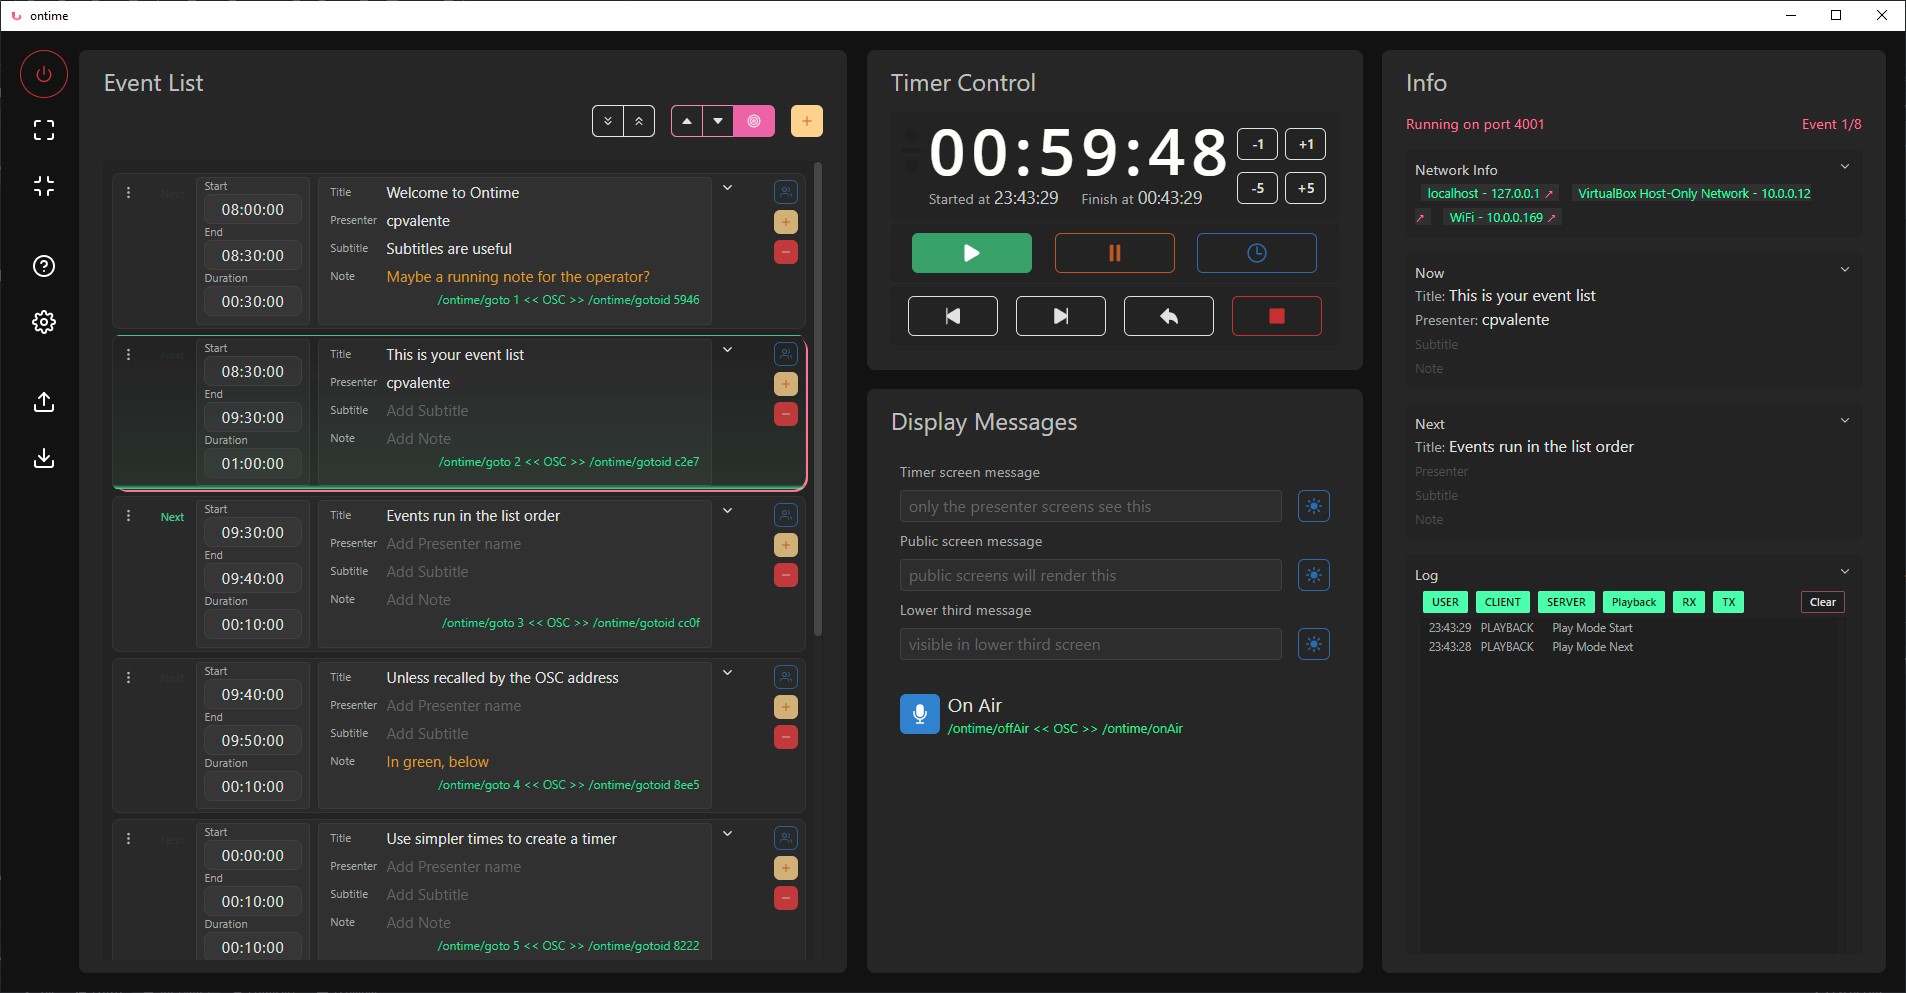Click the blue clock roll mode button

(1257, 253)
